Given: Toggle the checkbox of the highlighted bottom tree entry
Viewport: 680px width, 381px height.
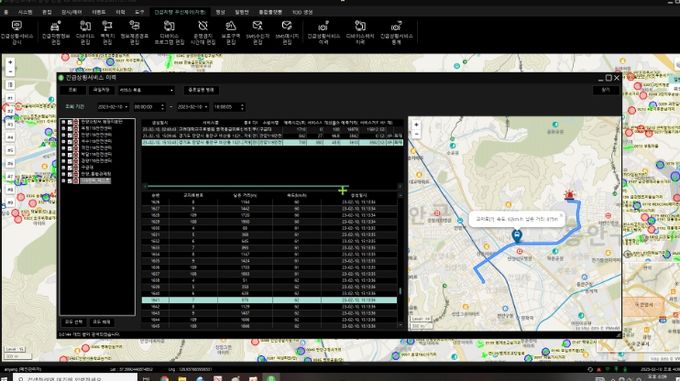Looking at the screenshot, I should point(70,181).
